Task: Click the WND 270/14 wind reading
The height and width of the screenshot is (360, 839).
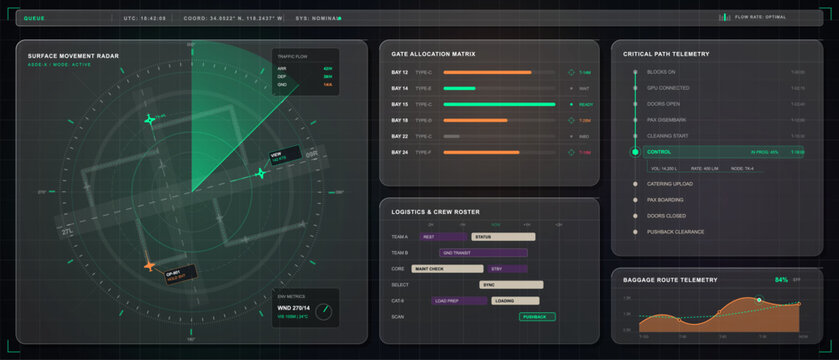Action: coord(294,308)
